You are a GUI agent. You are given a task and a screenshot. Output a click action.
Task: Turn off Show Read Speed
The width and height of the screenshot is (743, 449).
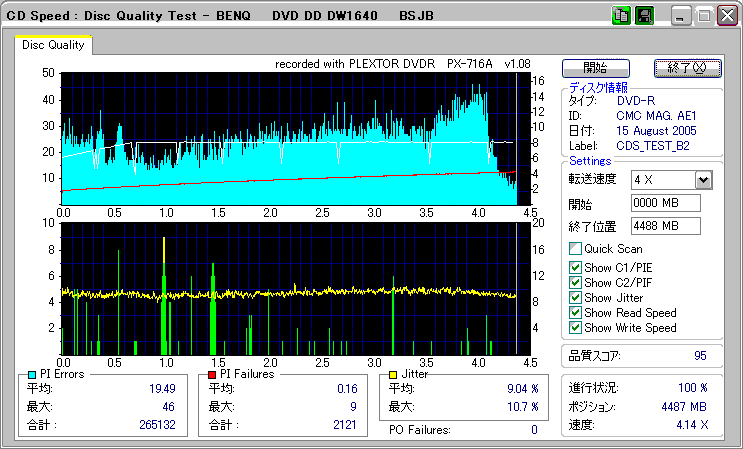click(575, 312)
